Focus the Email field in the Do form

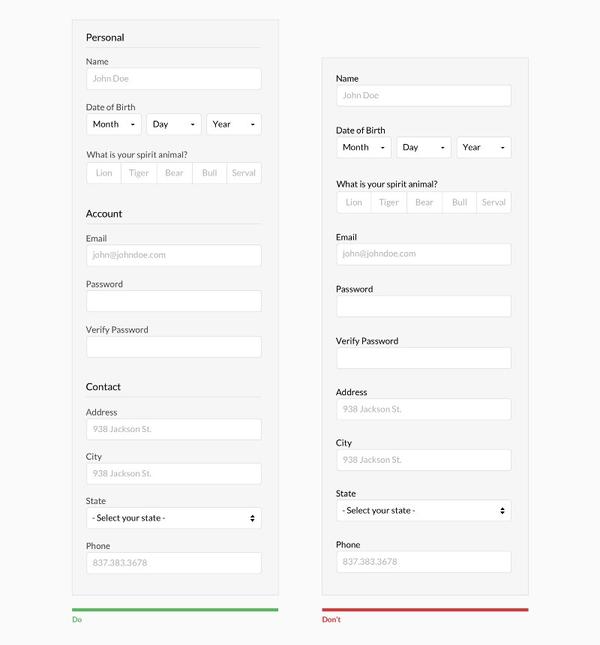tap(174, 255)
